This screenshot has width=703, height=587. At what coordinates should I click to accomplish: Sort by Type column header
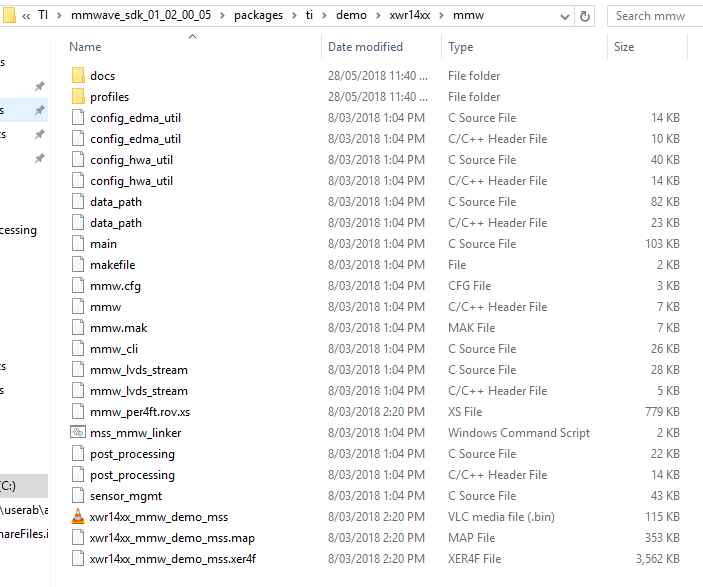click(460, 47)
